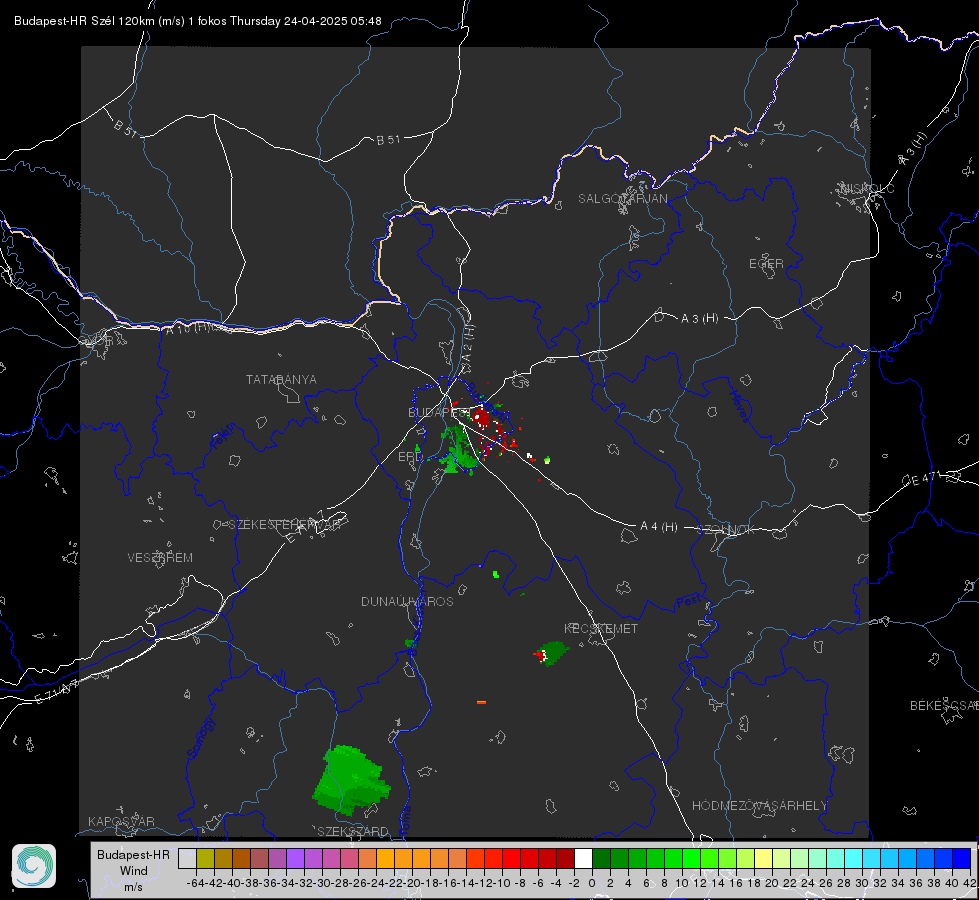Pick the olive swatch above the -64 label
Image resolution: width=979 pixels, height=900 pixels.
click(205, 858)
